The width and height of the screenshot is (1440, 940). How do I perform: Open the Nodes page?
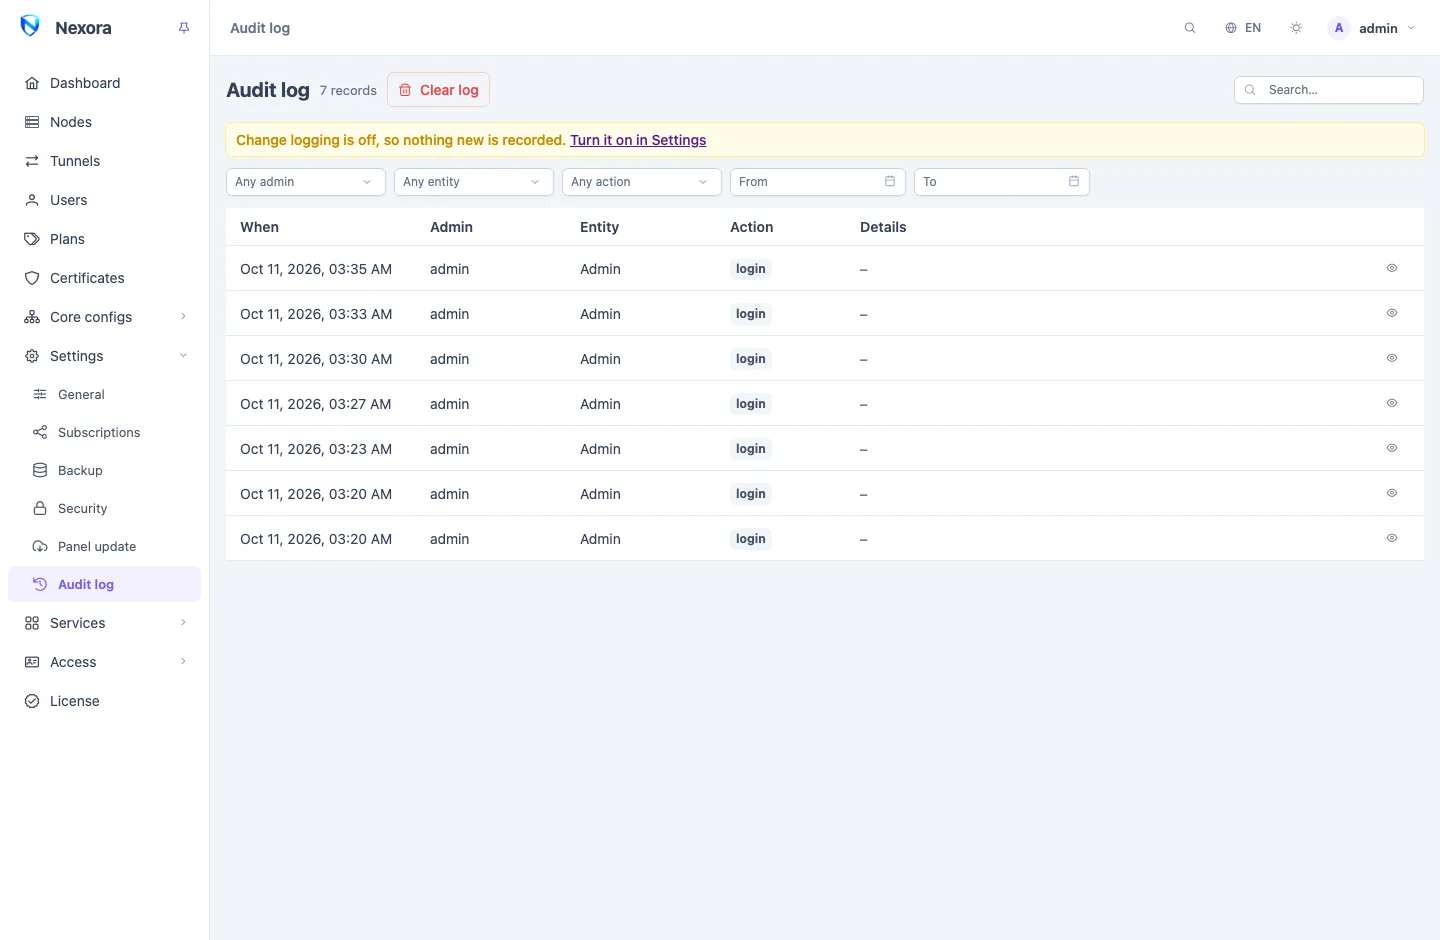pos(105,122)
